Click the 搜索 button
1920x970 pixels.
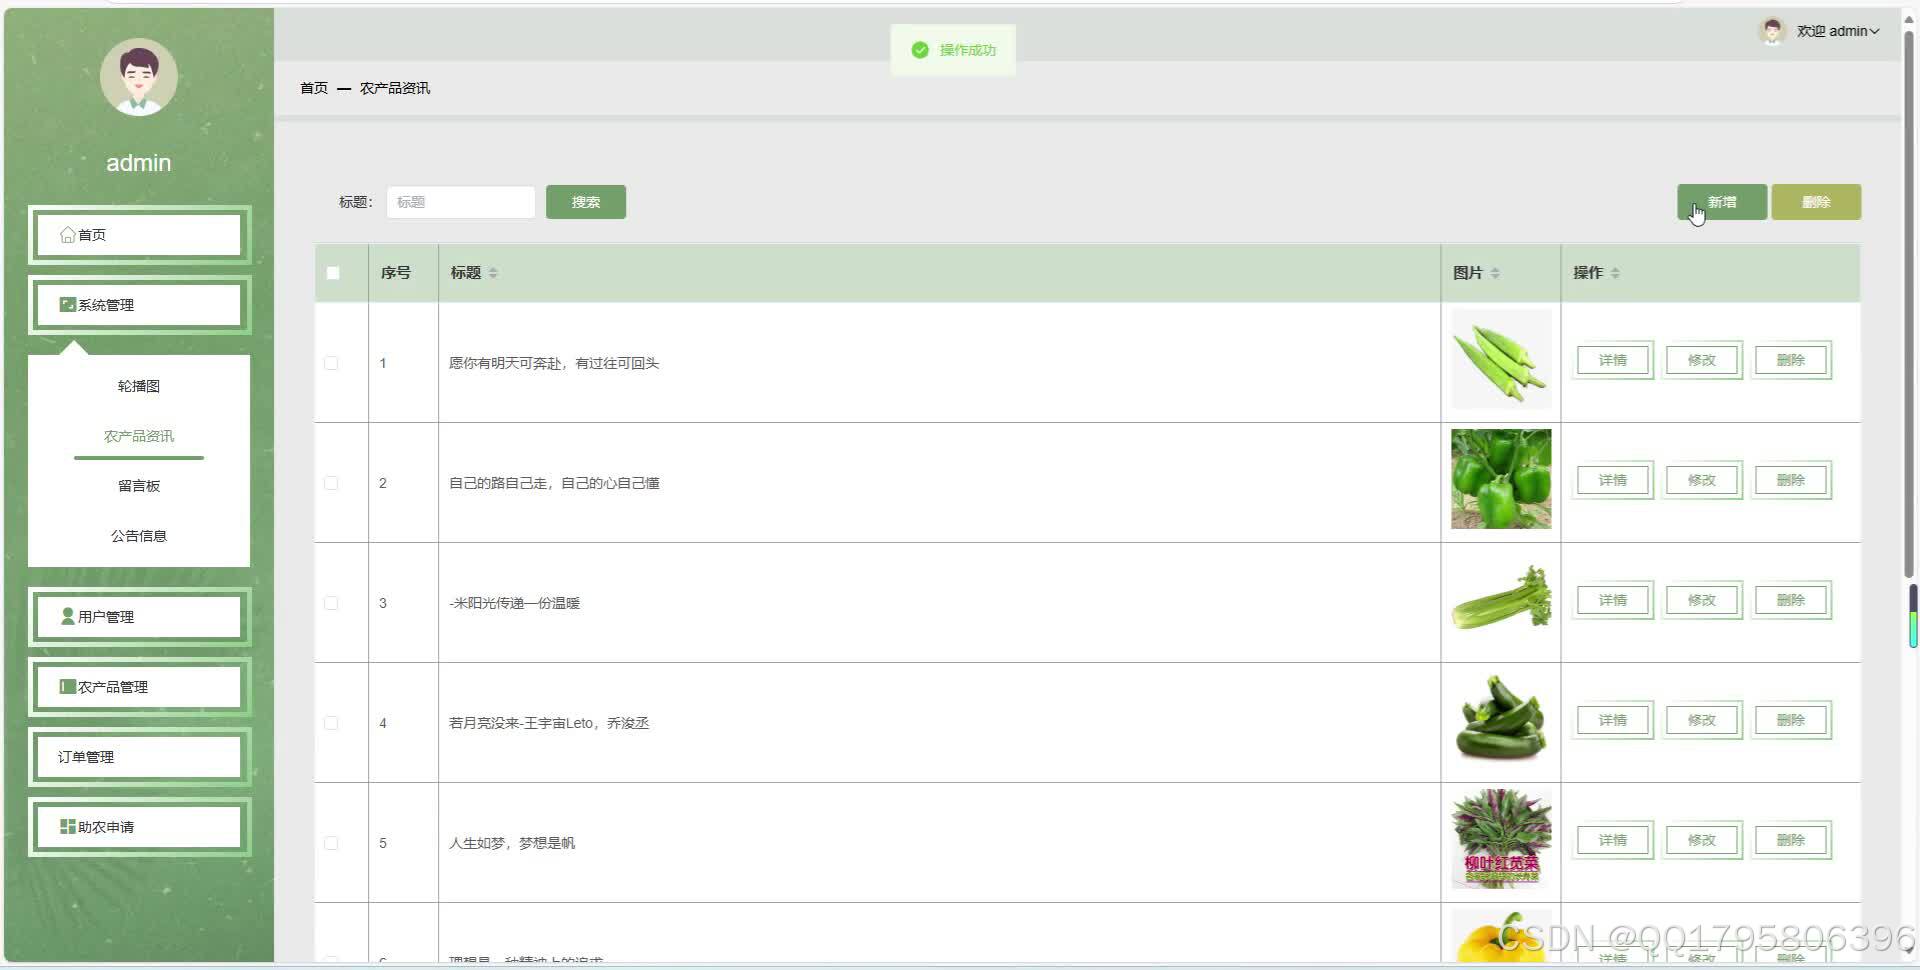586,202
